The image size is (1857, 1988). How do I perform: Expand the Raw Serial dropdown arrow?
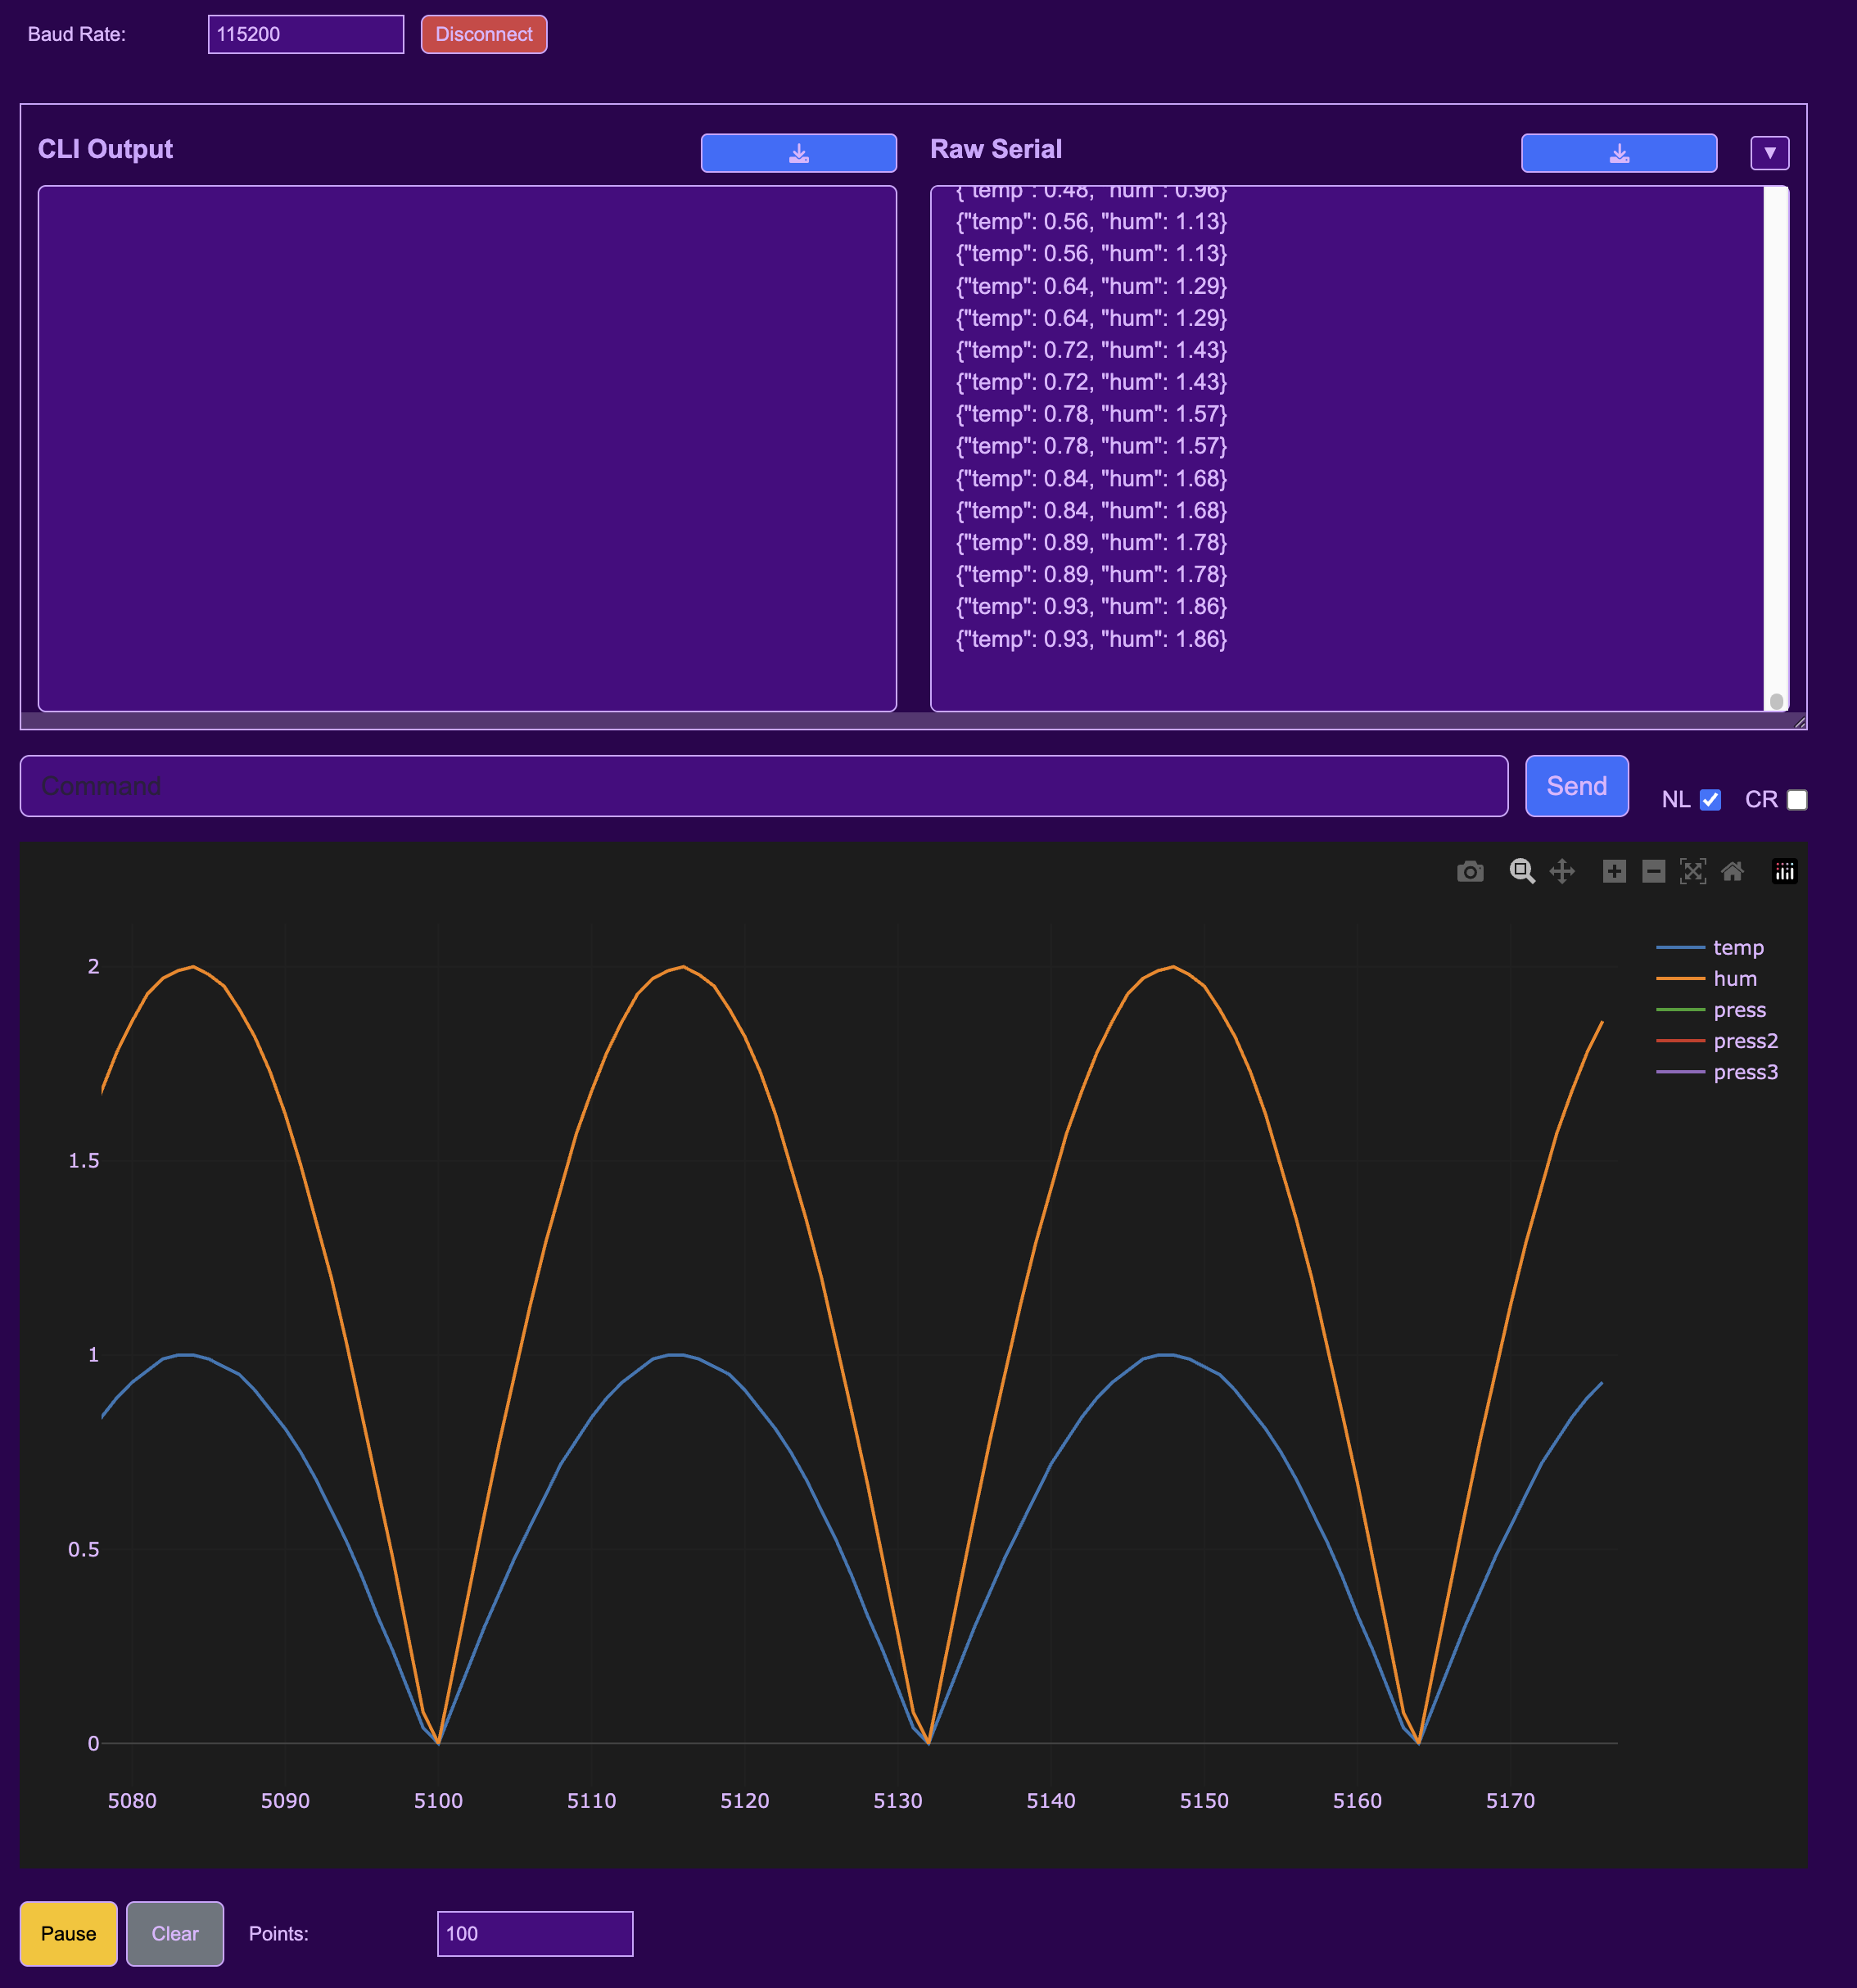coord(1770,153)
